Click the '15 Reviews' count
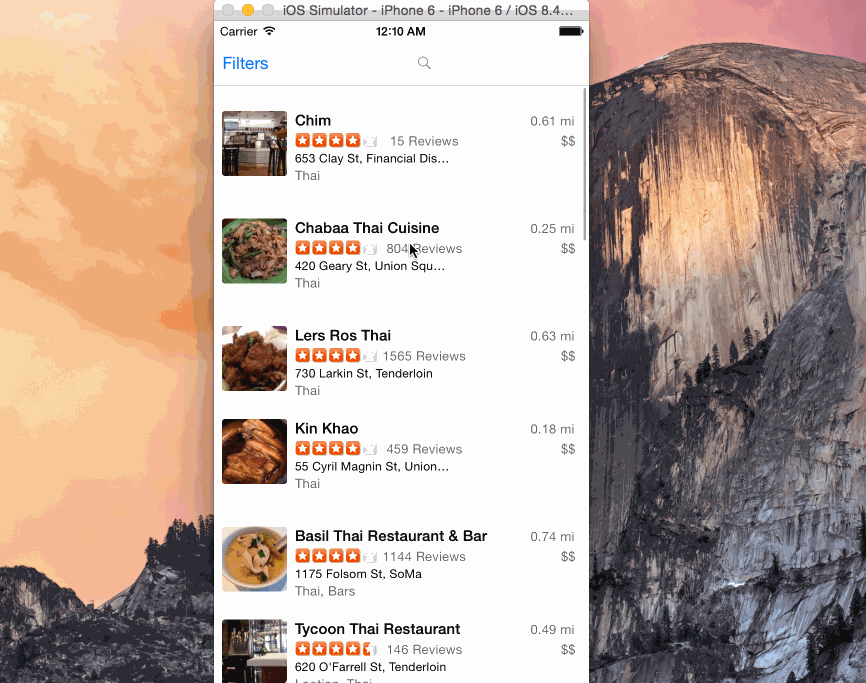This screenshot has height=683, width=866. 424,141
